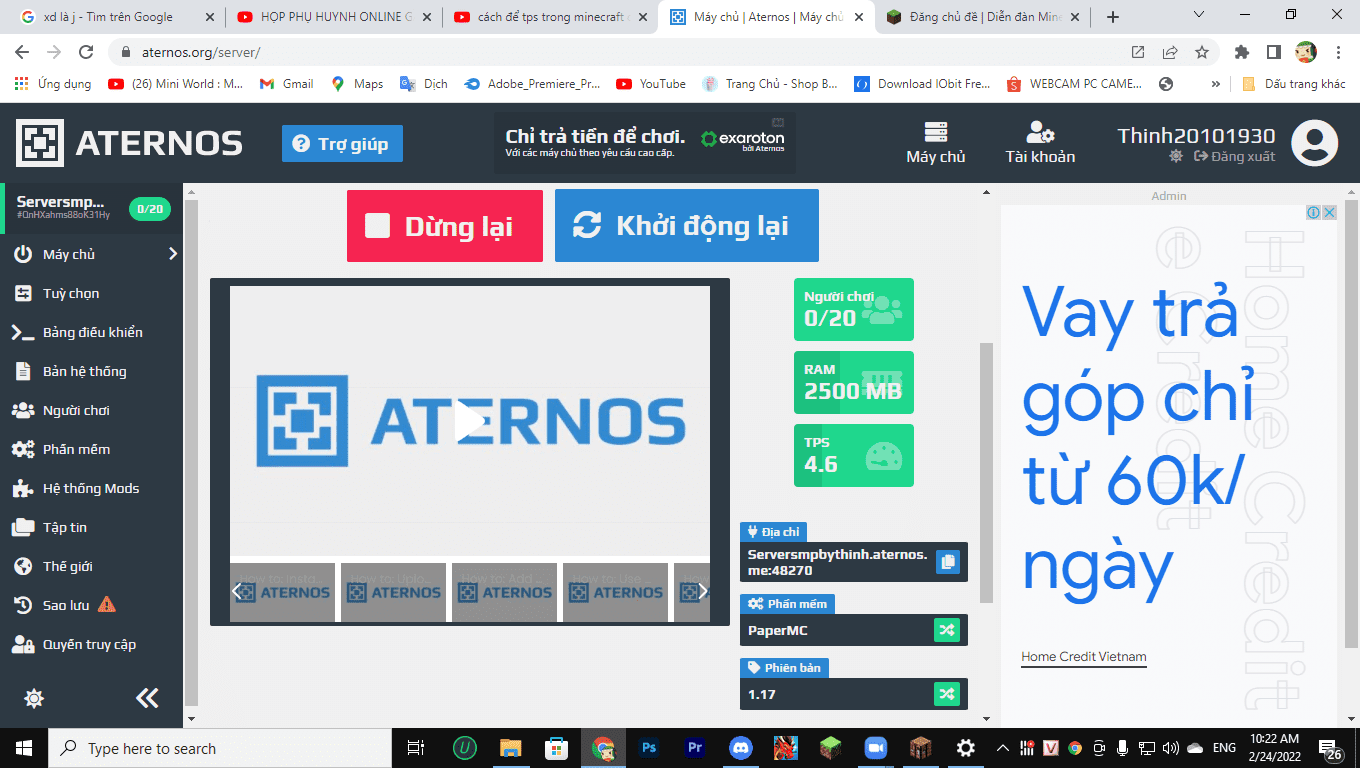The height and width of the screenshot is (768, 1360).
Task: Close the Home Credit ad
Action: point(1330,212)
